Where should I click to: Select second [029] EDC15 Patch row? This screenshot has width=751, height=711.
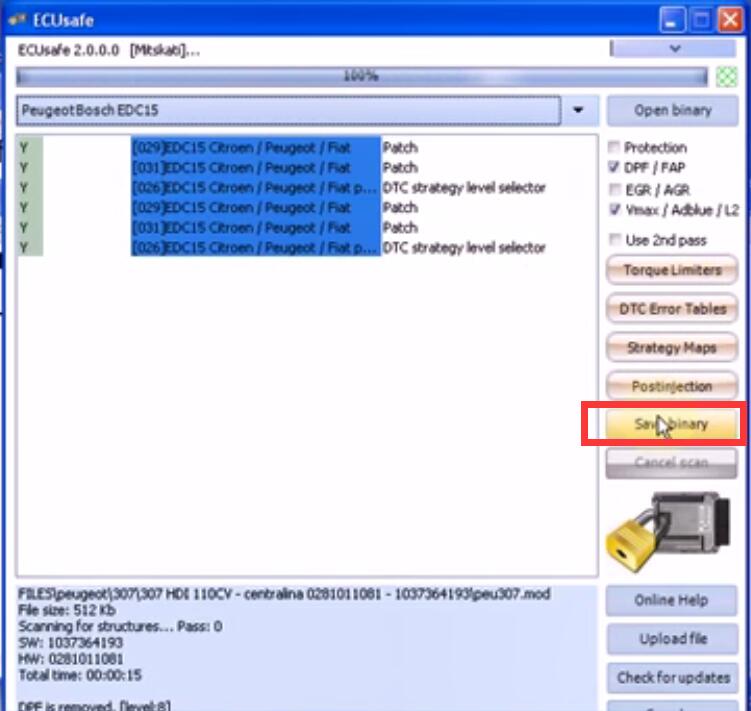click(x=307, y=207)
